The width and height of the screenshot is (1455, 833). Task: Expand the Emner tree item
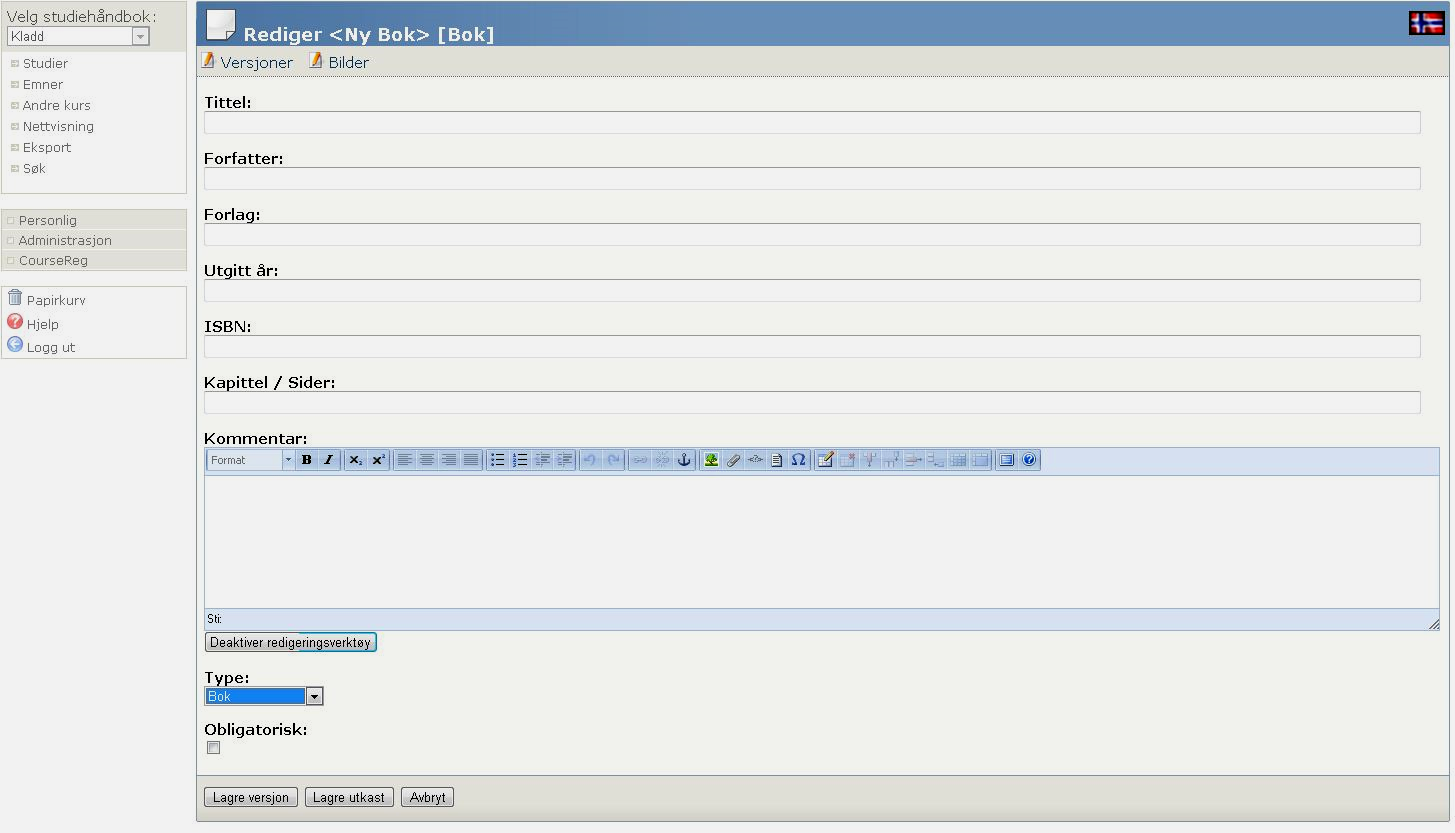pyautogui.click(x=15, y=84)
